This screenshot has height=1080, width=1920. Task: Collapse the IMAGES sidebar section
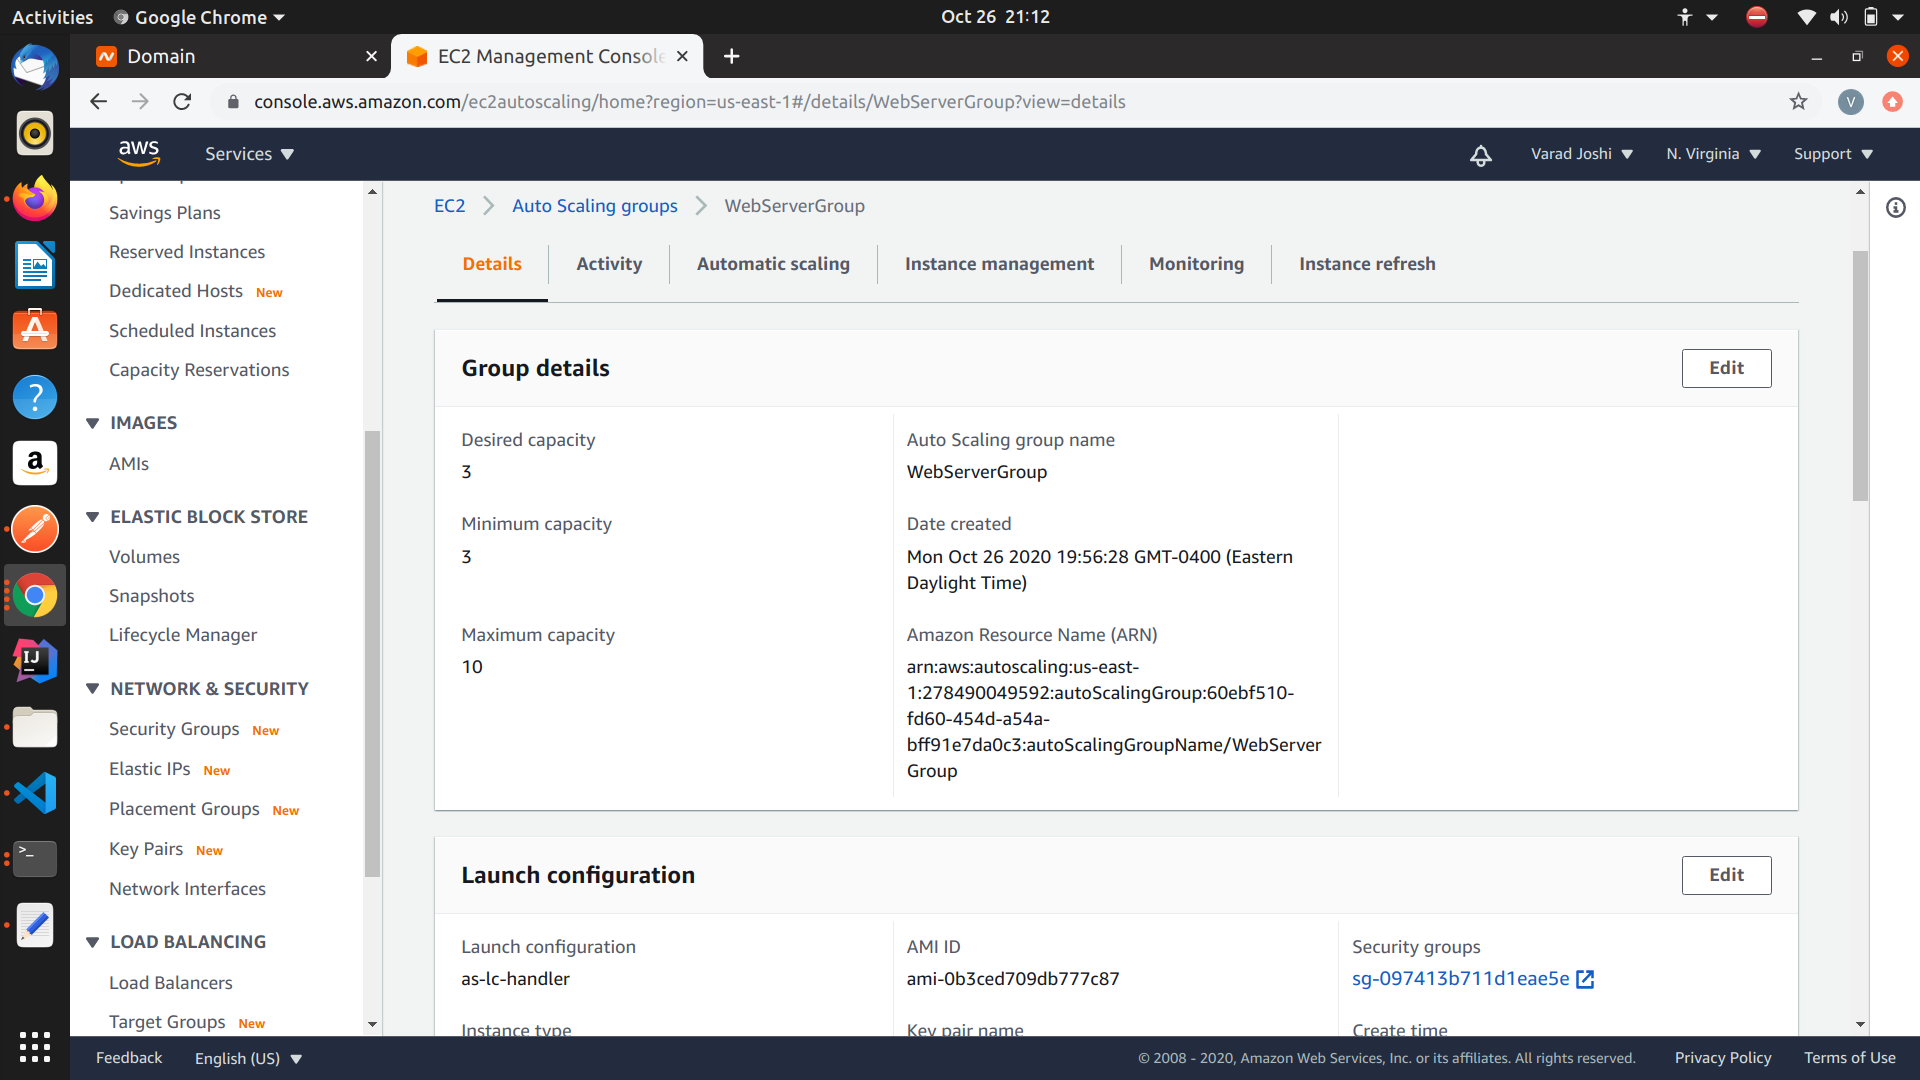[x=92, y=423]
